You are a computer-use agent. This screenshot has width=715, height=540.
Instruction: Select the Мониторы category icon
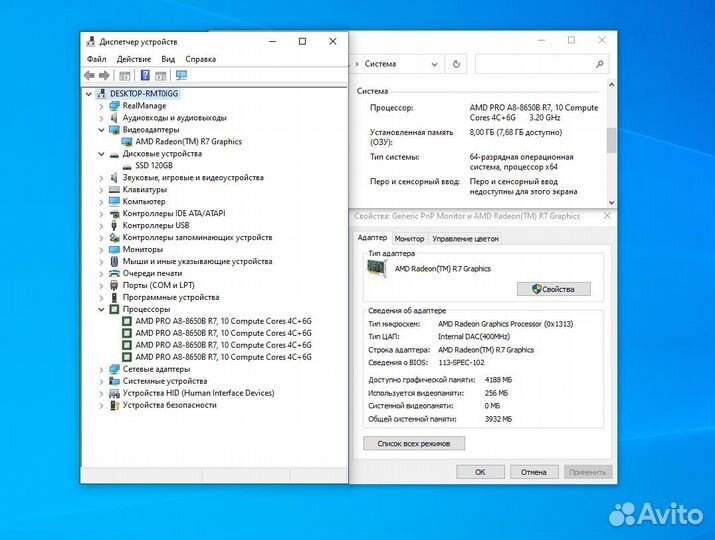114,249
